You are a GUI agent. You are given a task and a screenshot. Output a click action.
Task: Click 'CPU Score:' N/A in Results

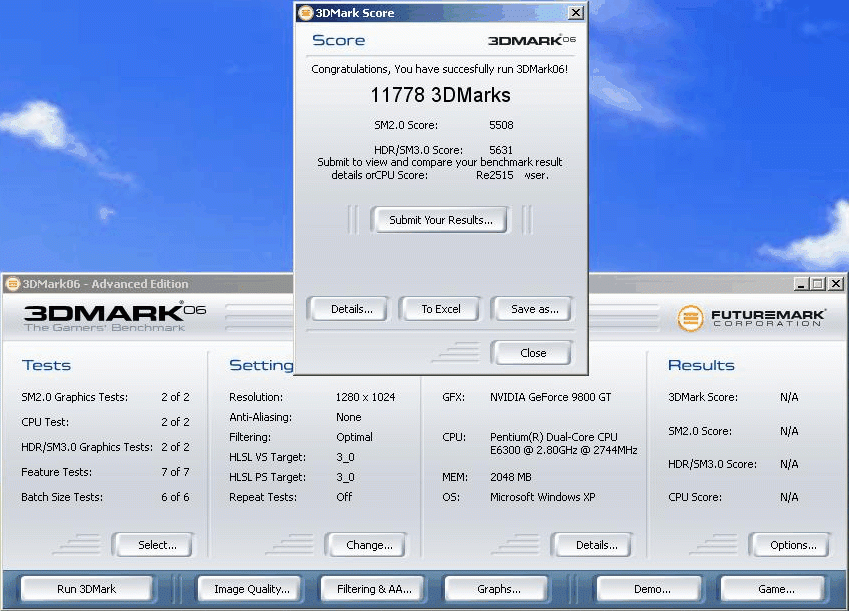[789, 497]
